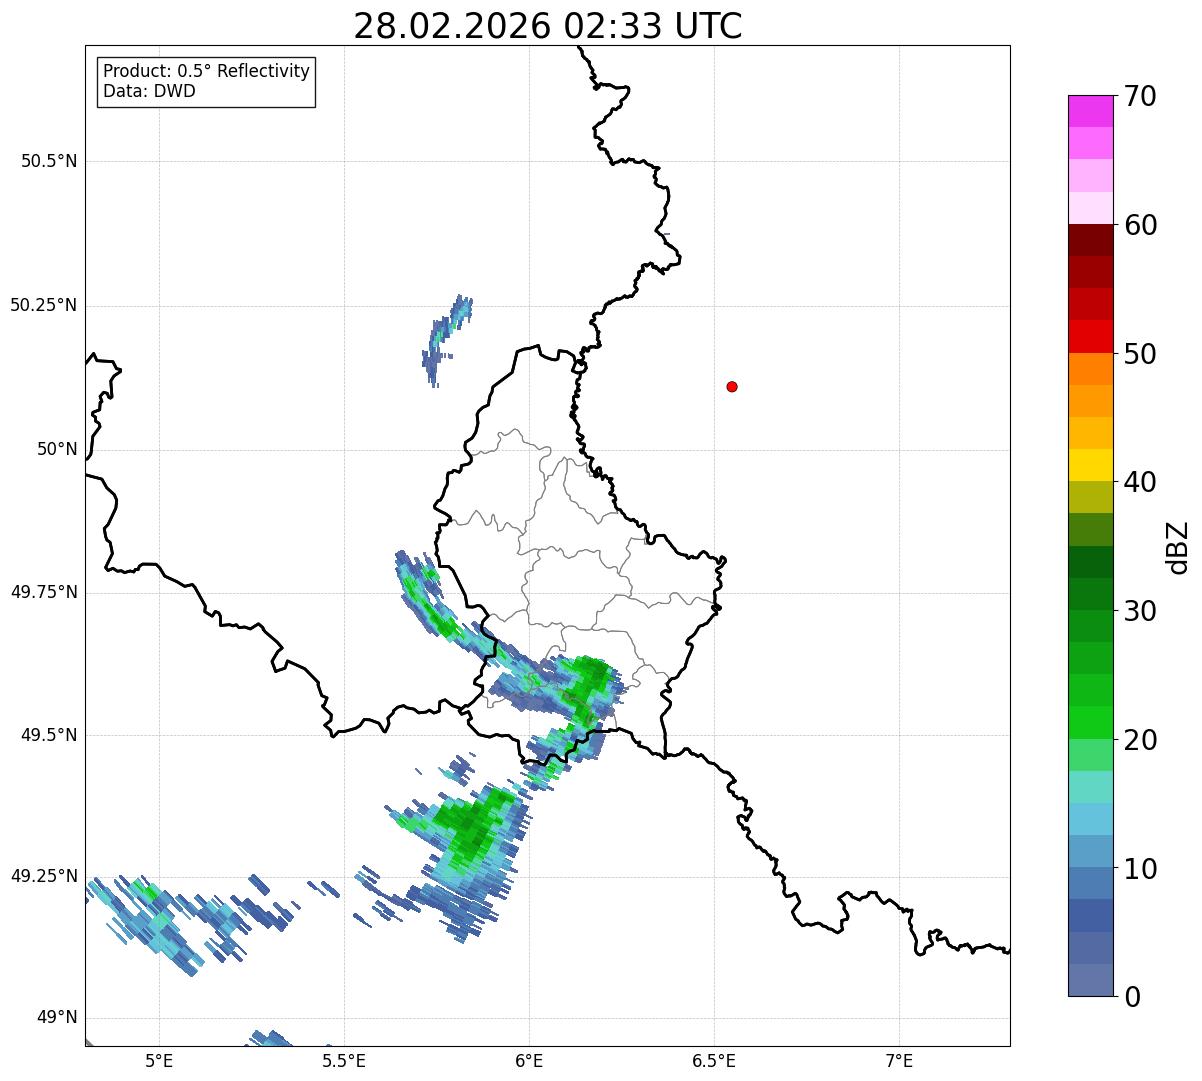Click the longitude label 5°E
The image size is (1202, 1081).
(159, 1060)
